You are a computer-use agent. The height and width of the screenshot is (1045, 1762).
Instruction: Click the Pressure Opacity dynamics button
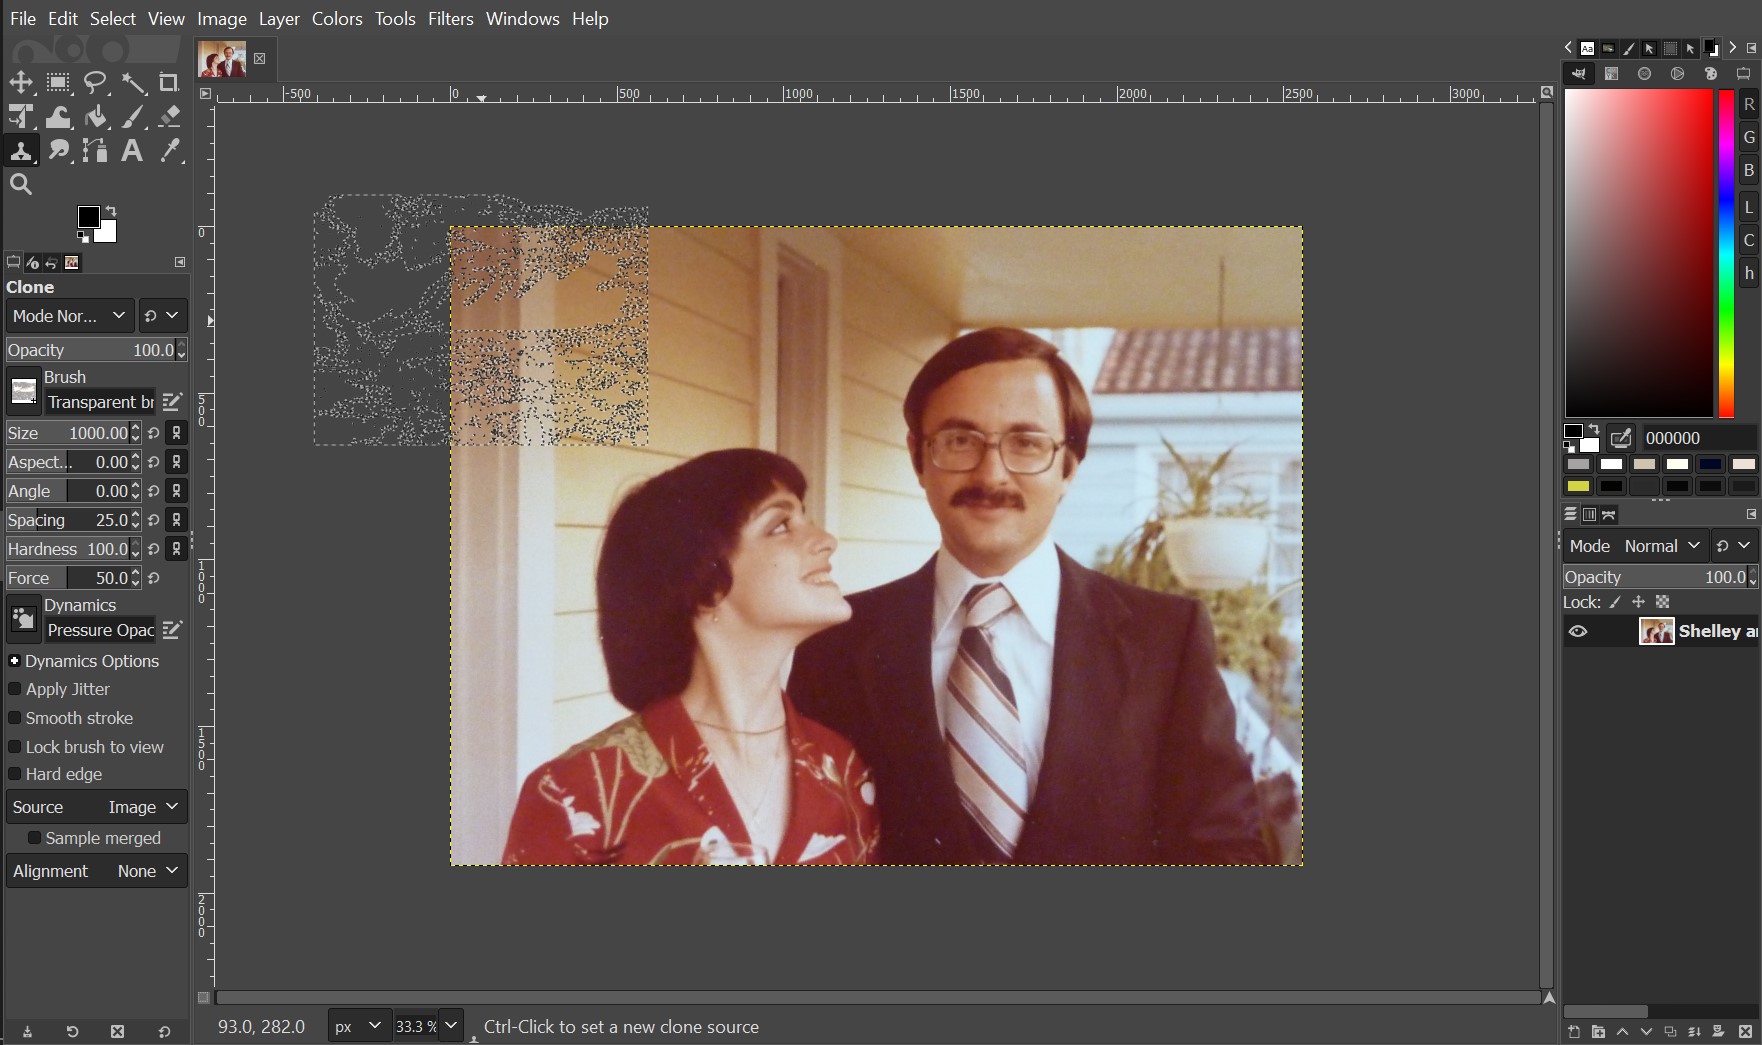100,630
